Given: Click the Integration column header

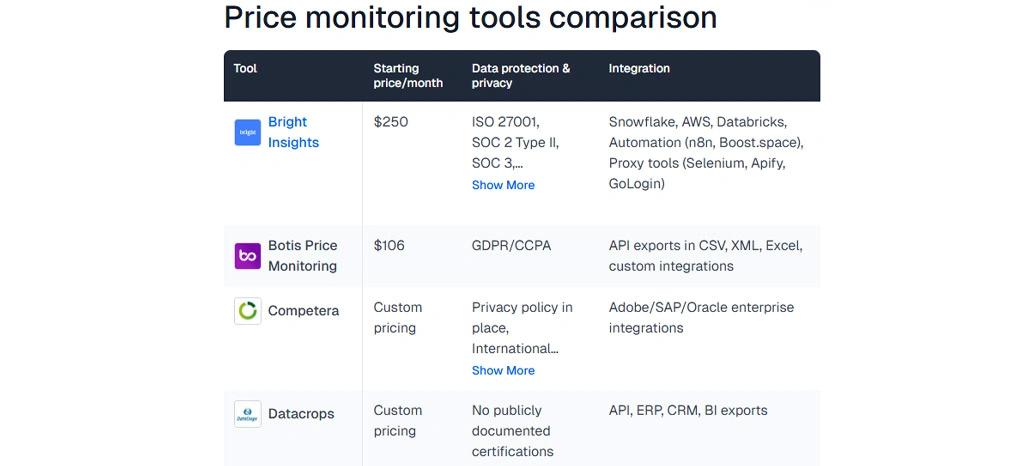Looking at the screenshot, I should point(639,68).
